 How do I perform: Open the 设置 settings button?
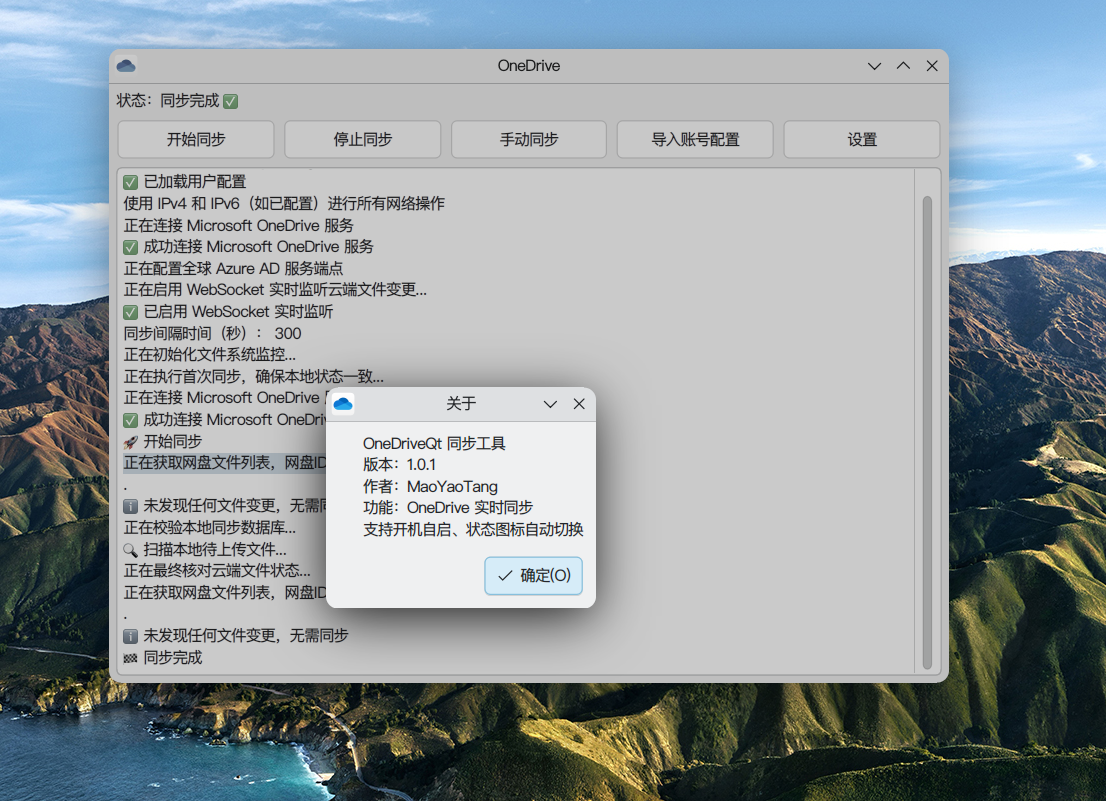862,140
